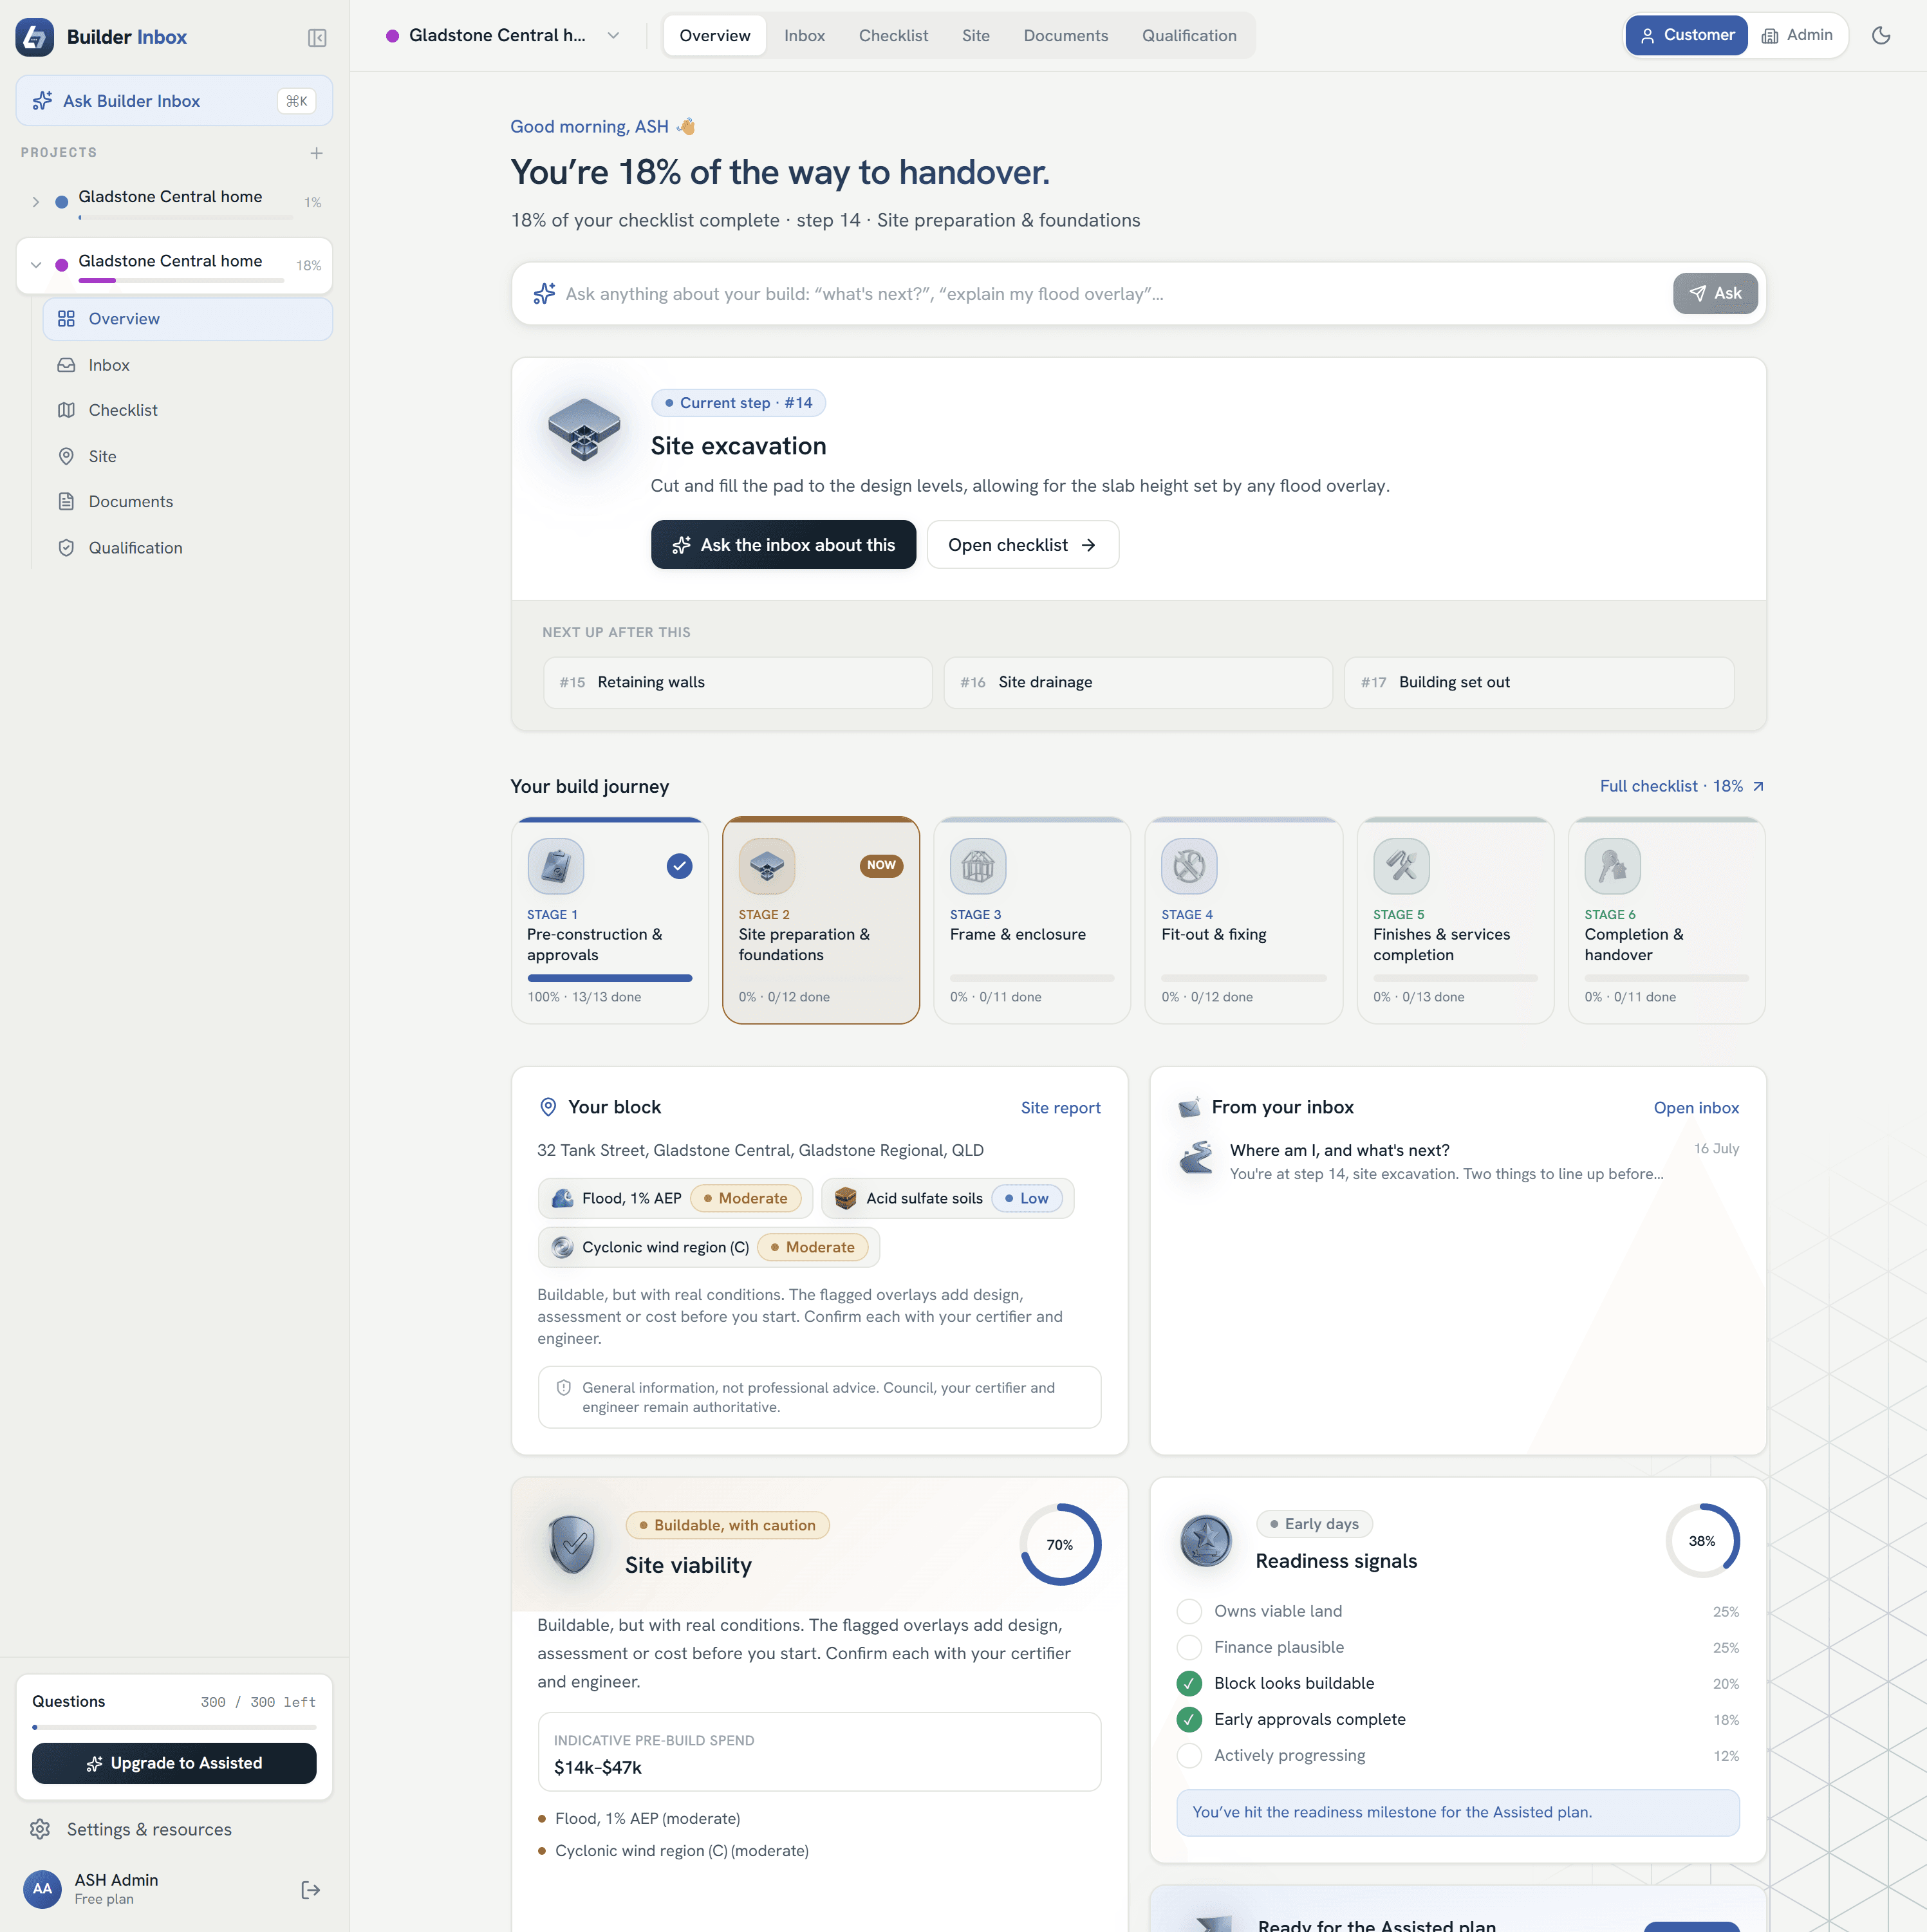This screenshot has width=1927, height=1932.
Task: Click the Stage 5 Finishes tools icon
Action: click(x=1401, y=866)
